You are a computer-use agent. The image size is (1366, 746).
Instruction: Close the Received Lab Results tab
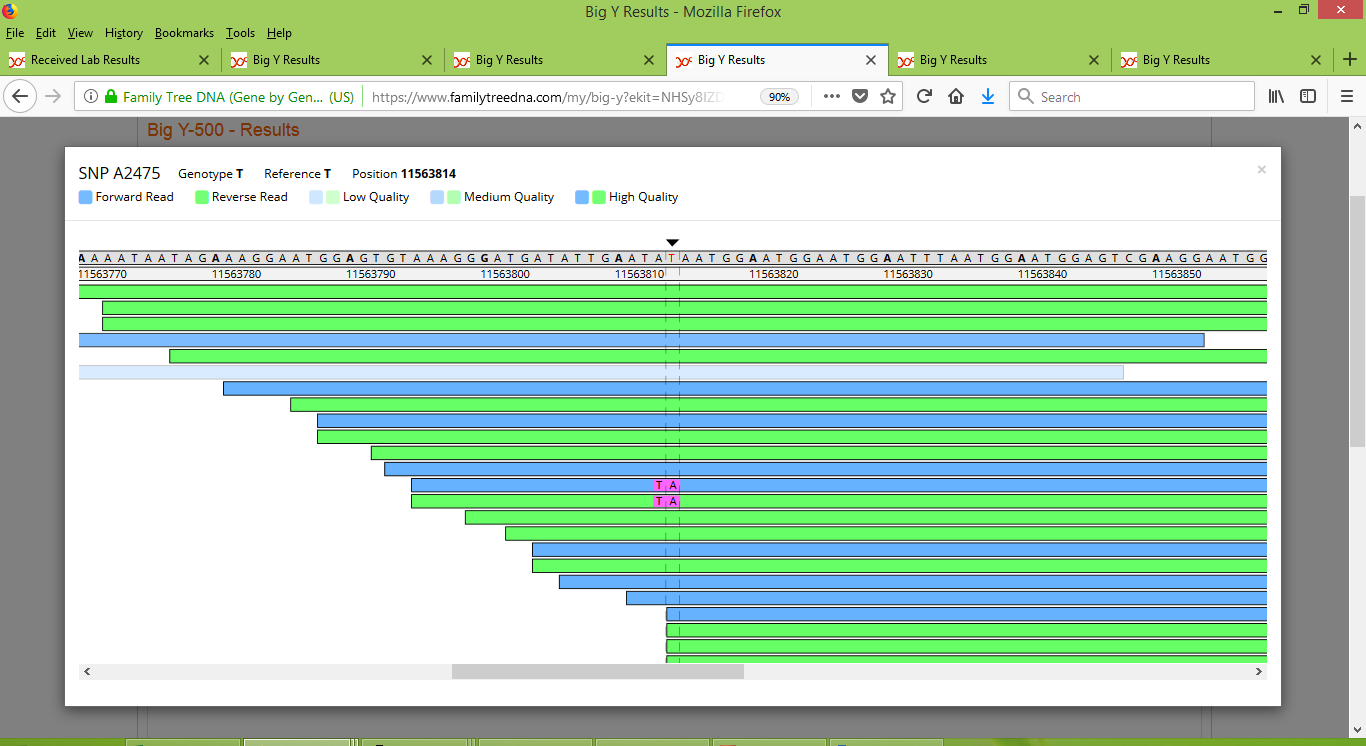pos(204,60)
